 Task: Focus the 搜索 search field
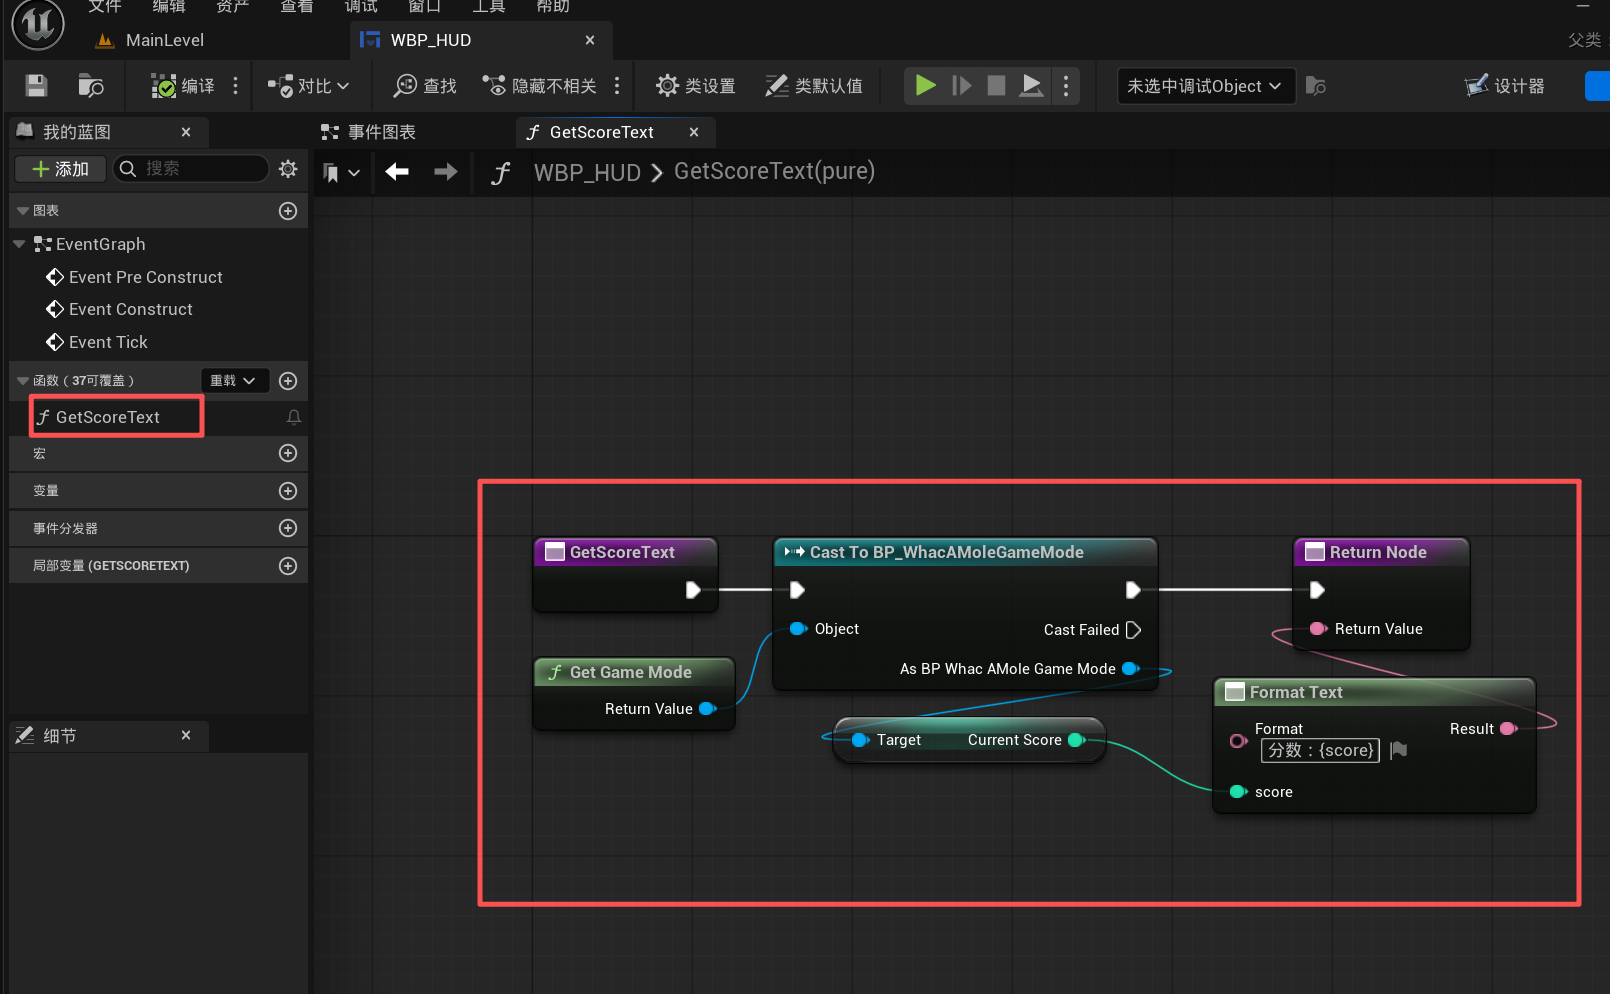coord(191,169)
